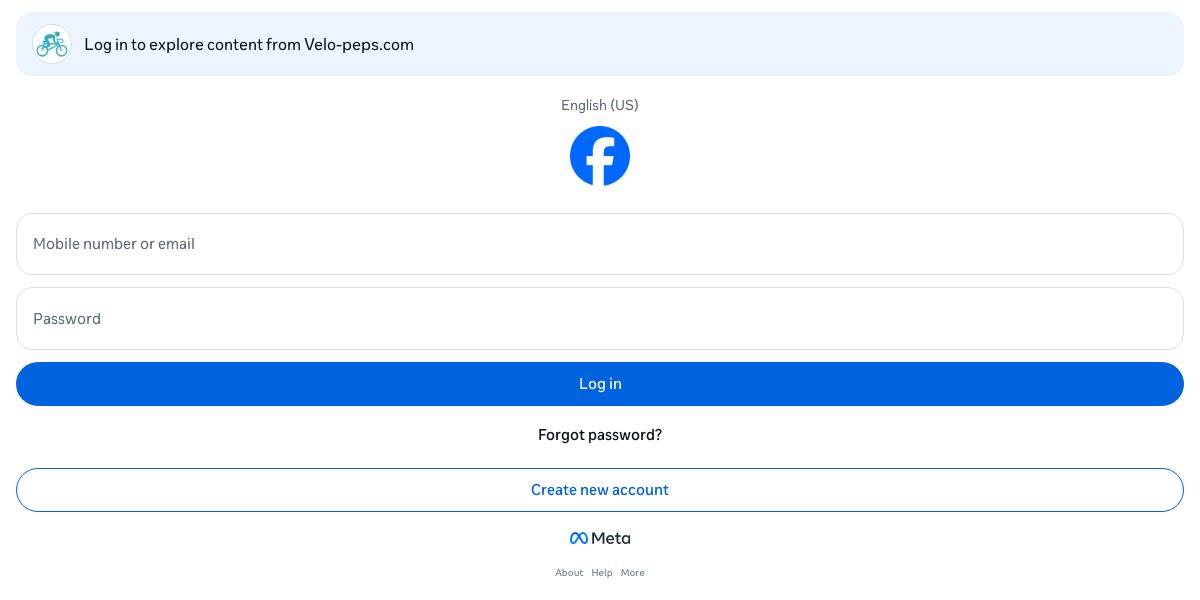Open the Forgot password? link

[x=600, y=435]
